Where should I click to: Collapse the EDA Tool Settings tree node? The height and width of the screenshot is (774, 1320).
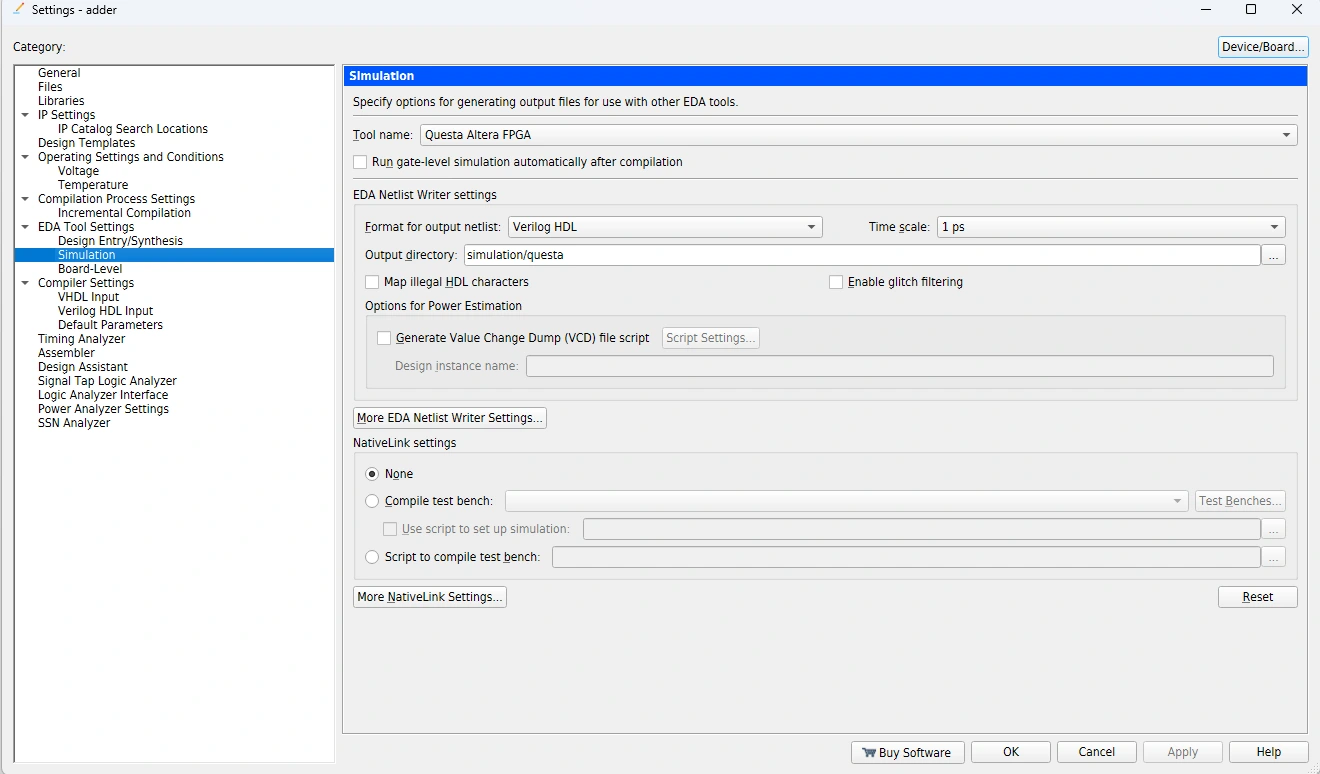(x=25, y=227)
